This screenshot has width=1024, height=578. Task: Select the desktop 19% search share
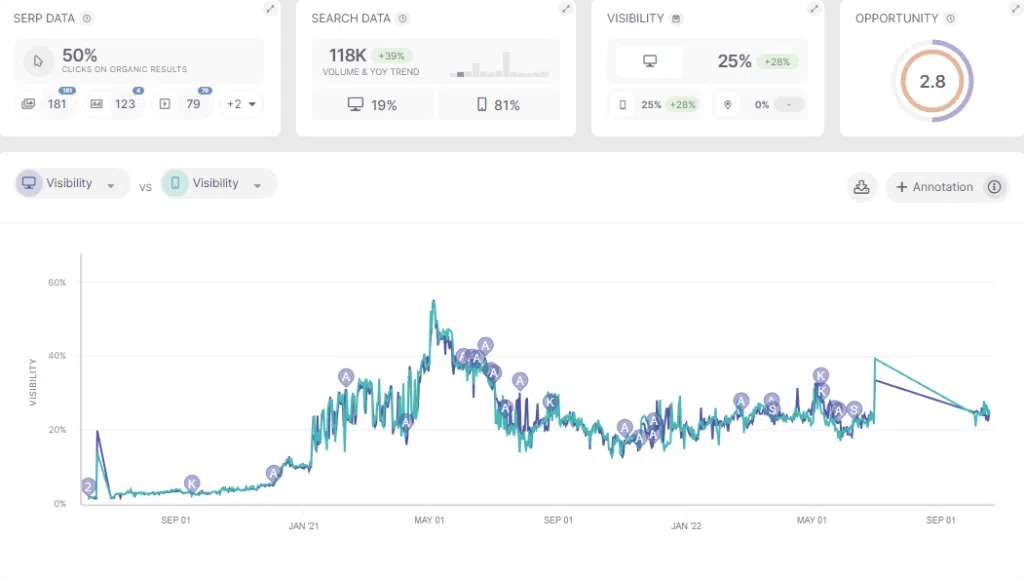[x=372, y=104]
